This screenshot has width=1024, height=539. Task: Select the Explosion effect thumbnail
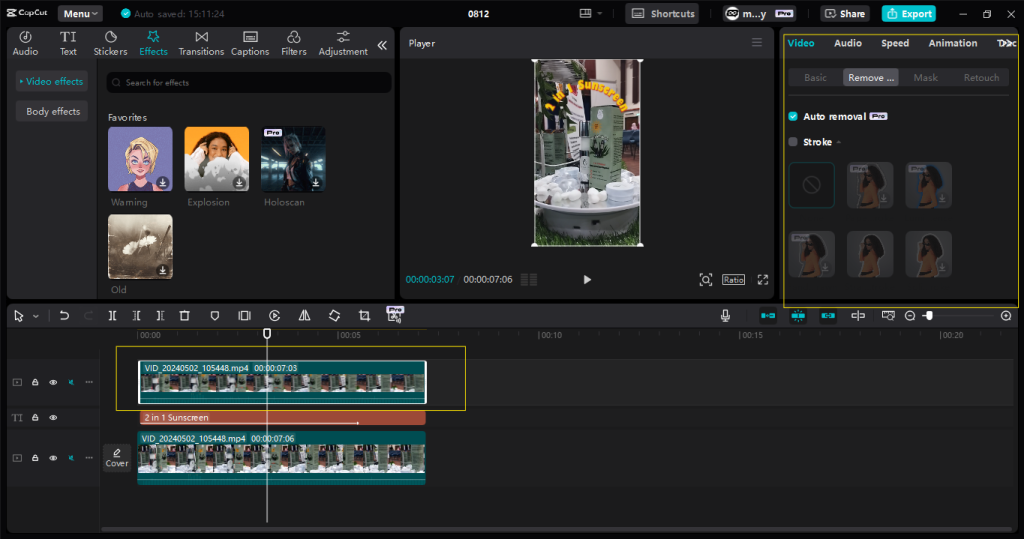tap(217, 159)
